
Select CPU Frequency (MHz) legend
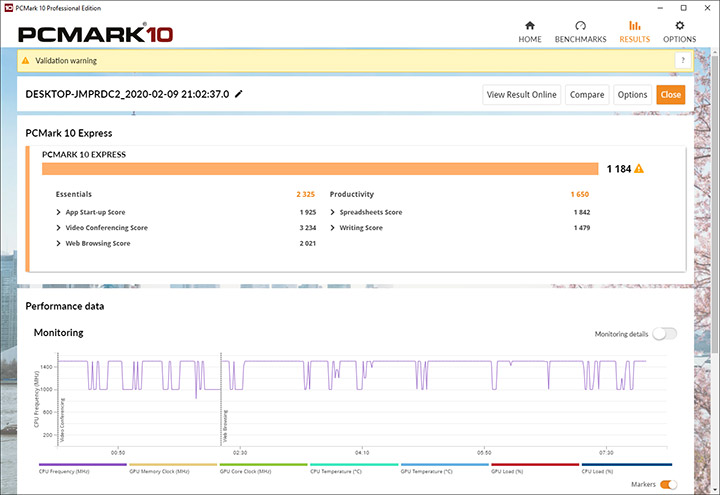tap(83, 468)
